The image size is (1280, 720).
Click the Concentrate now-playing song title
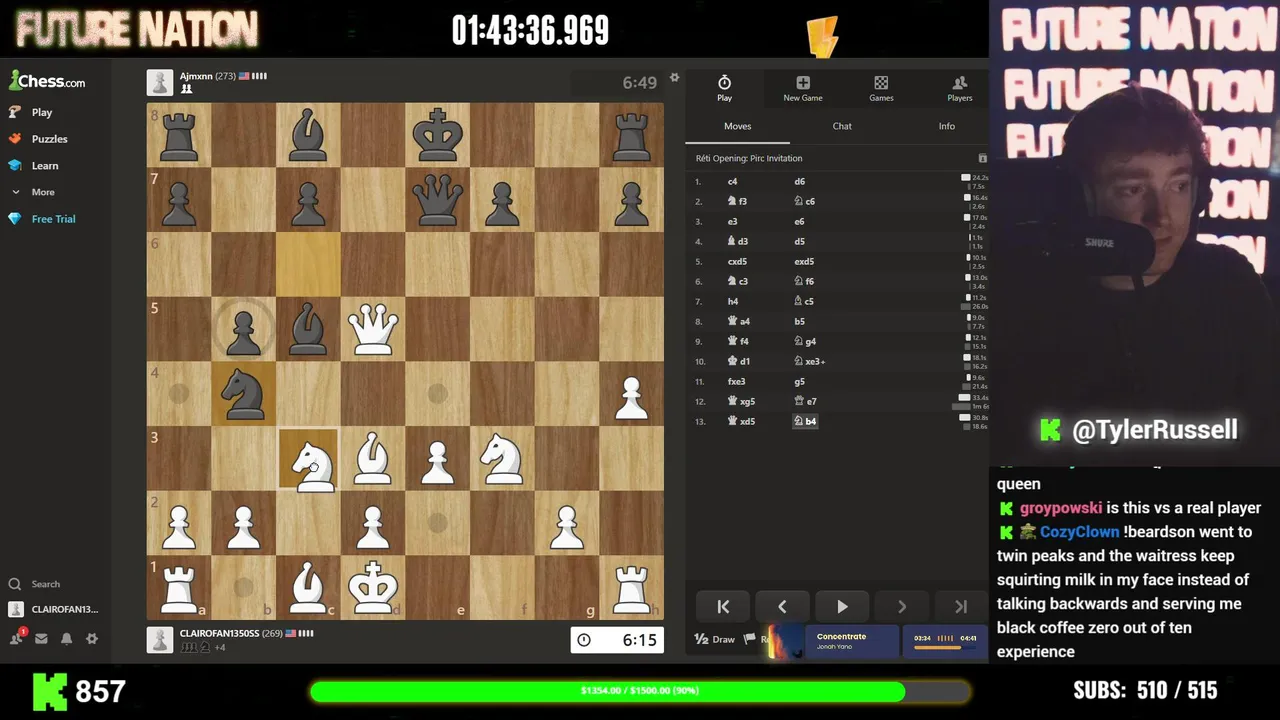[x=841, y=636]
